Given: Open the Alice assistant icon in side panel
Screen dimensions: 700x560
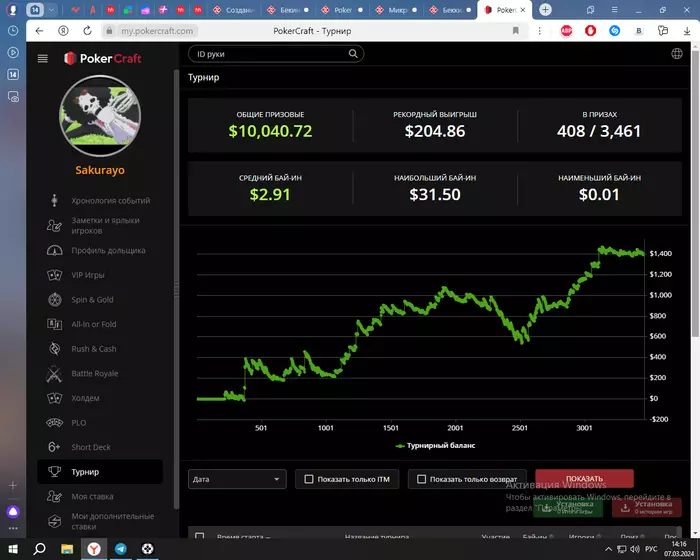Looking at the screenshot, I should (x=13, y=512).
